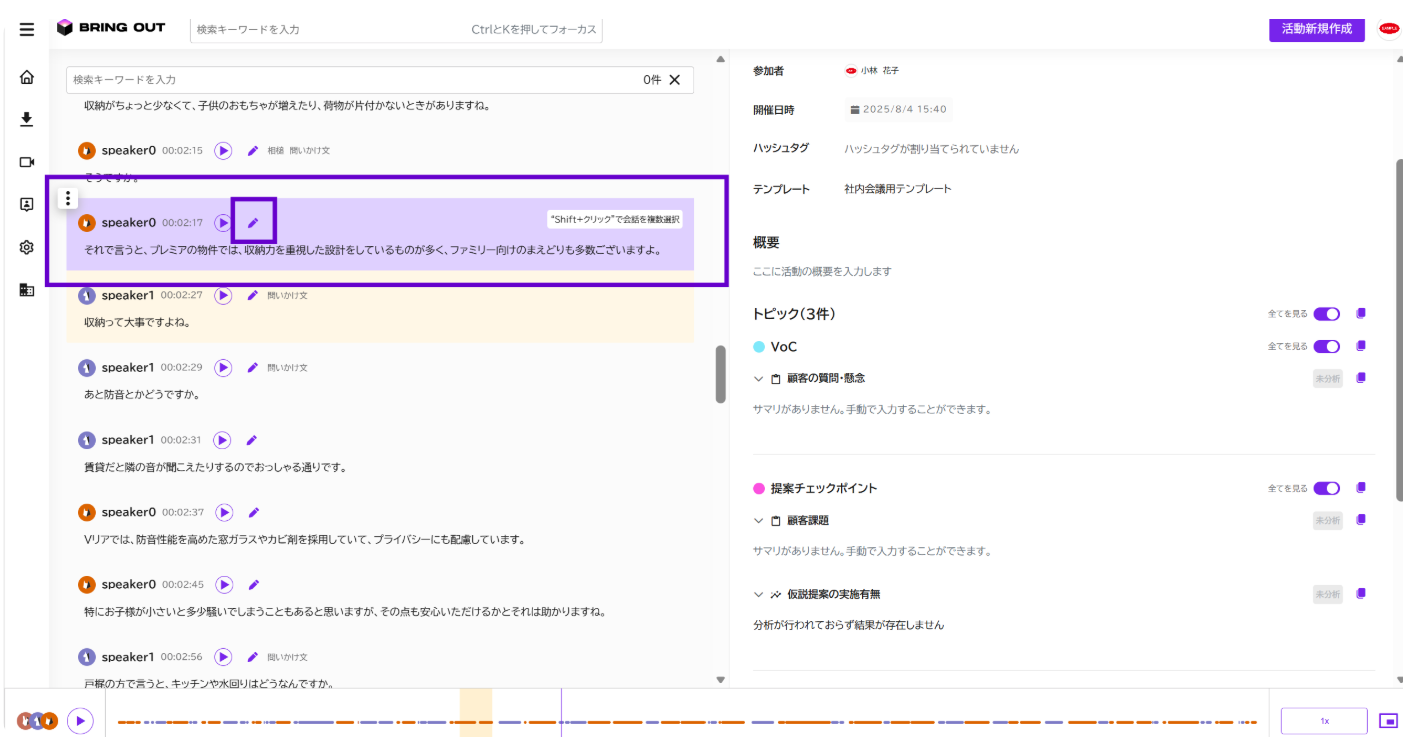Select the 収納って大事ですよね。 utterance text

pyautogui.click(x=137, y=323)
